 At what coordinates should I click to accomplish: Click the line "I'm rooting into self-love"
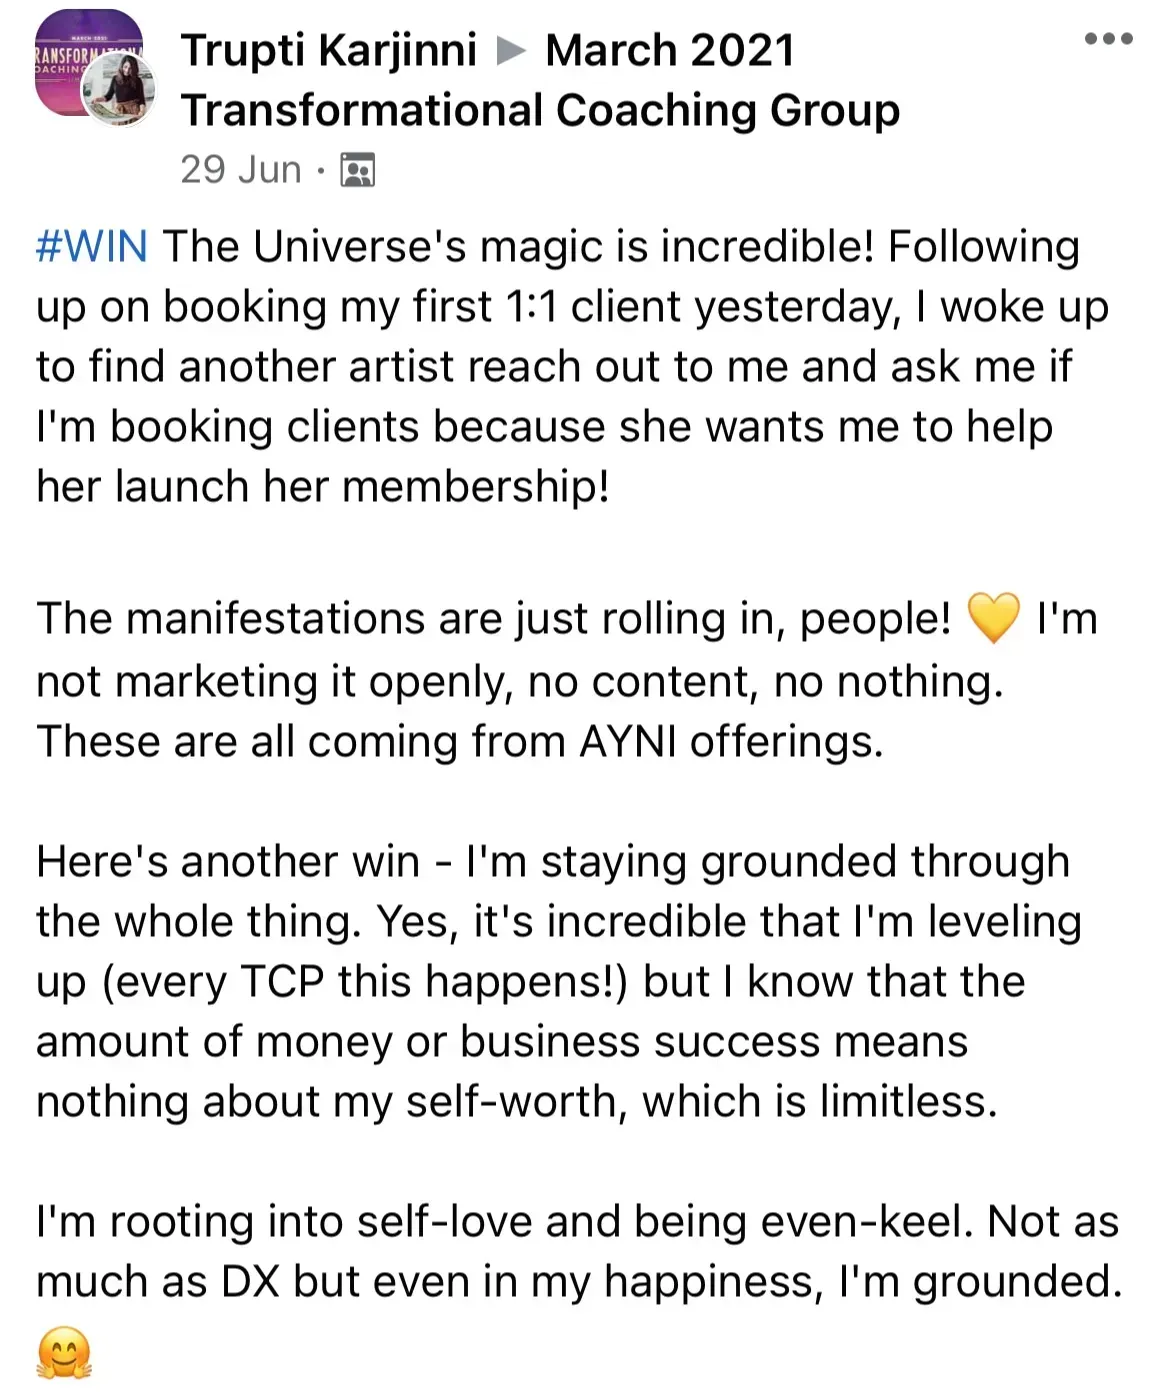(x=576, y=1222)
